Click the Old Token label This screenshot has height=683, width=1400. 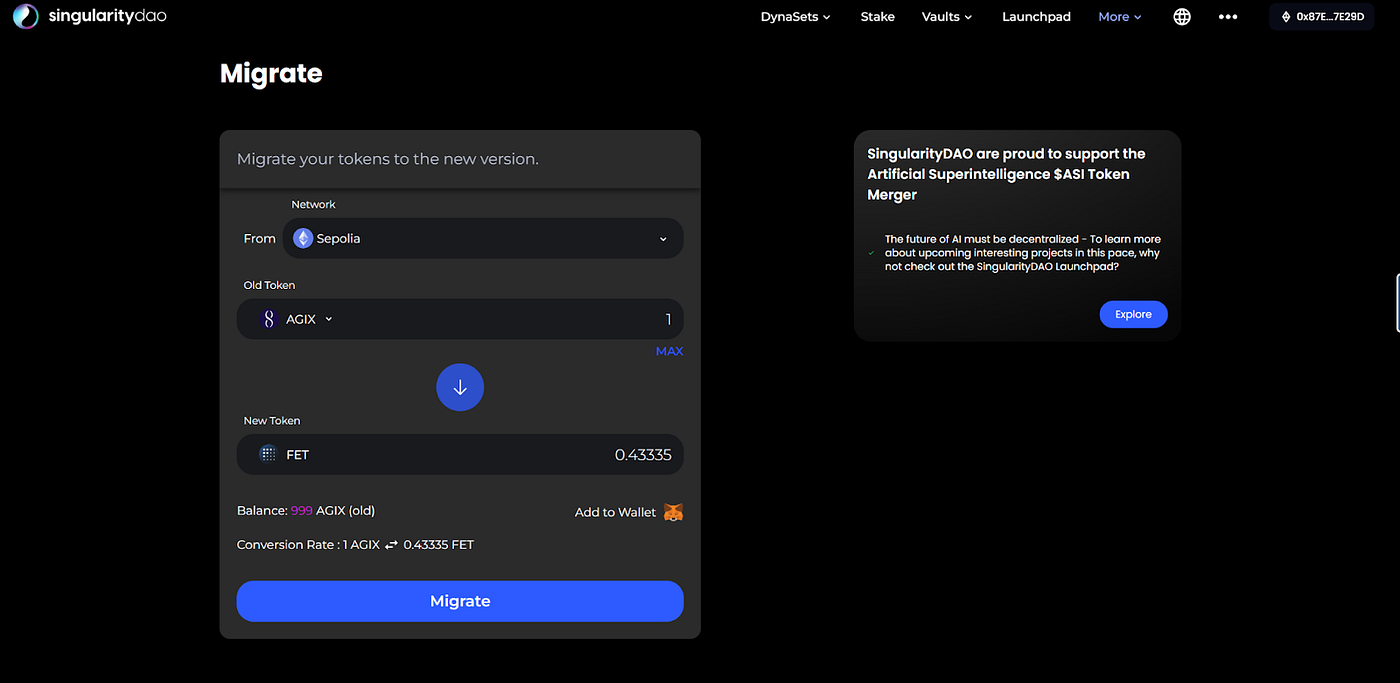(269, 285)
